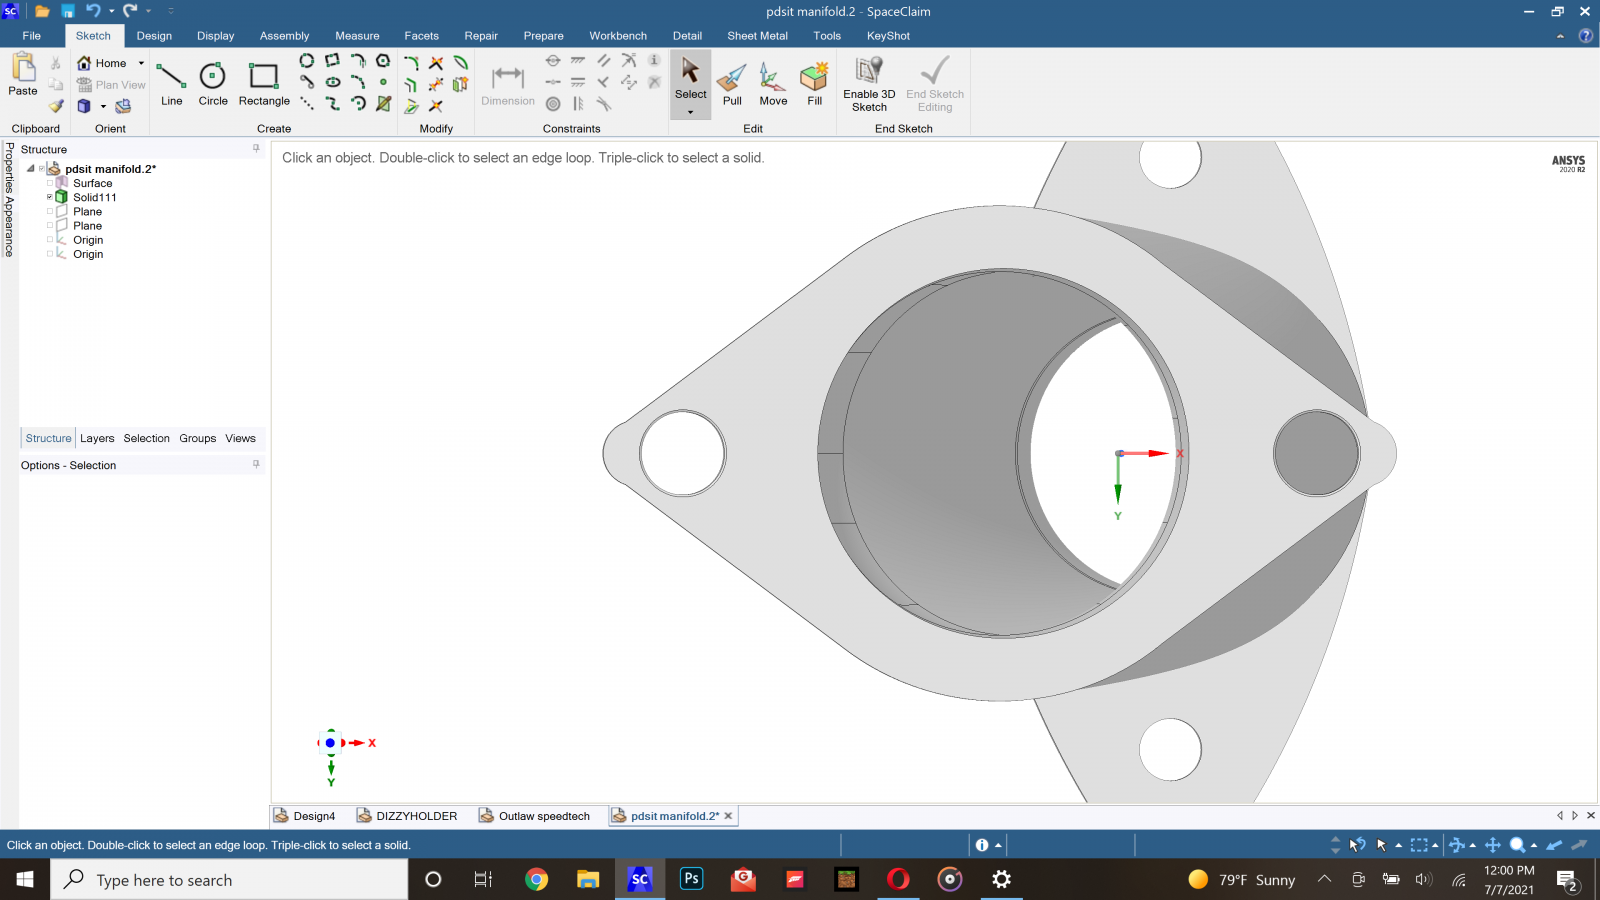Activate the Pull tool
1600x900 pixels.
click(x=732, y=84)
